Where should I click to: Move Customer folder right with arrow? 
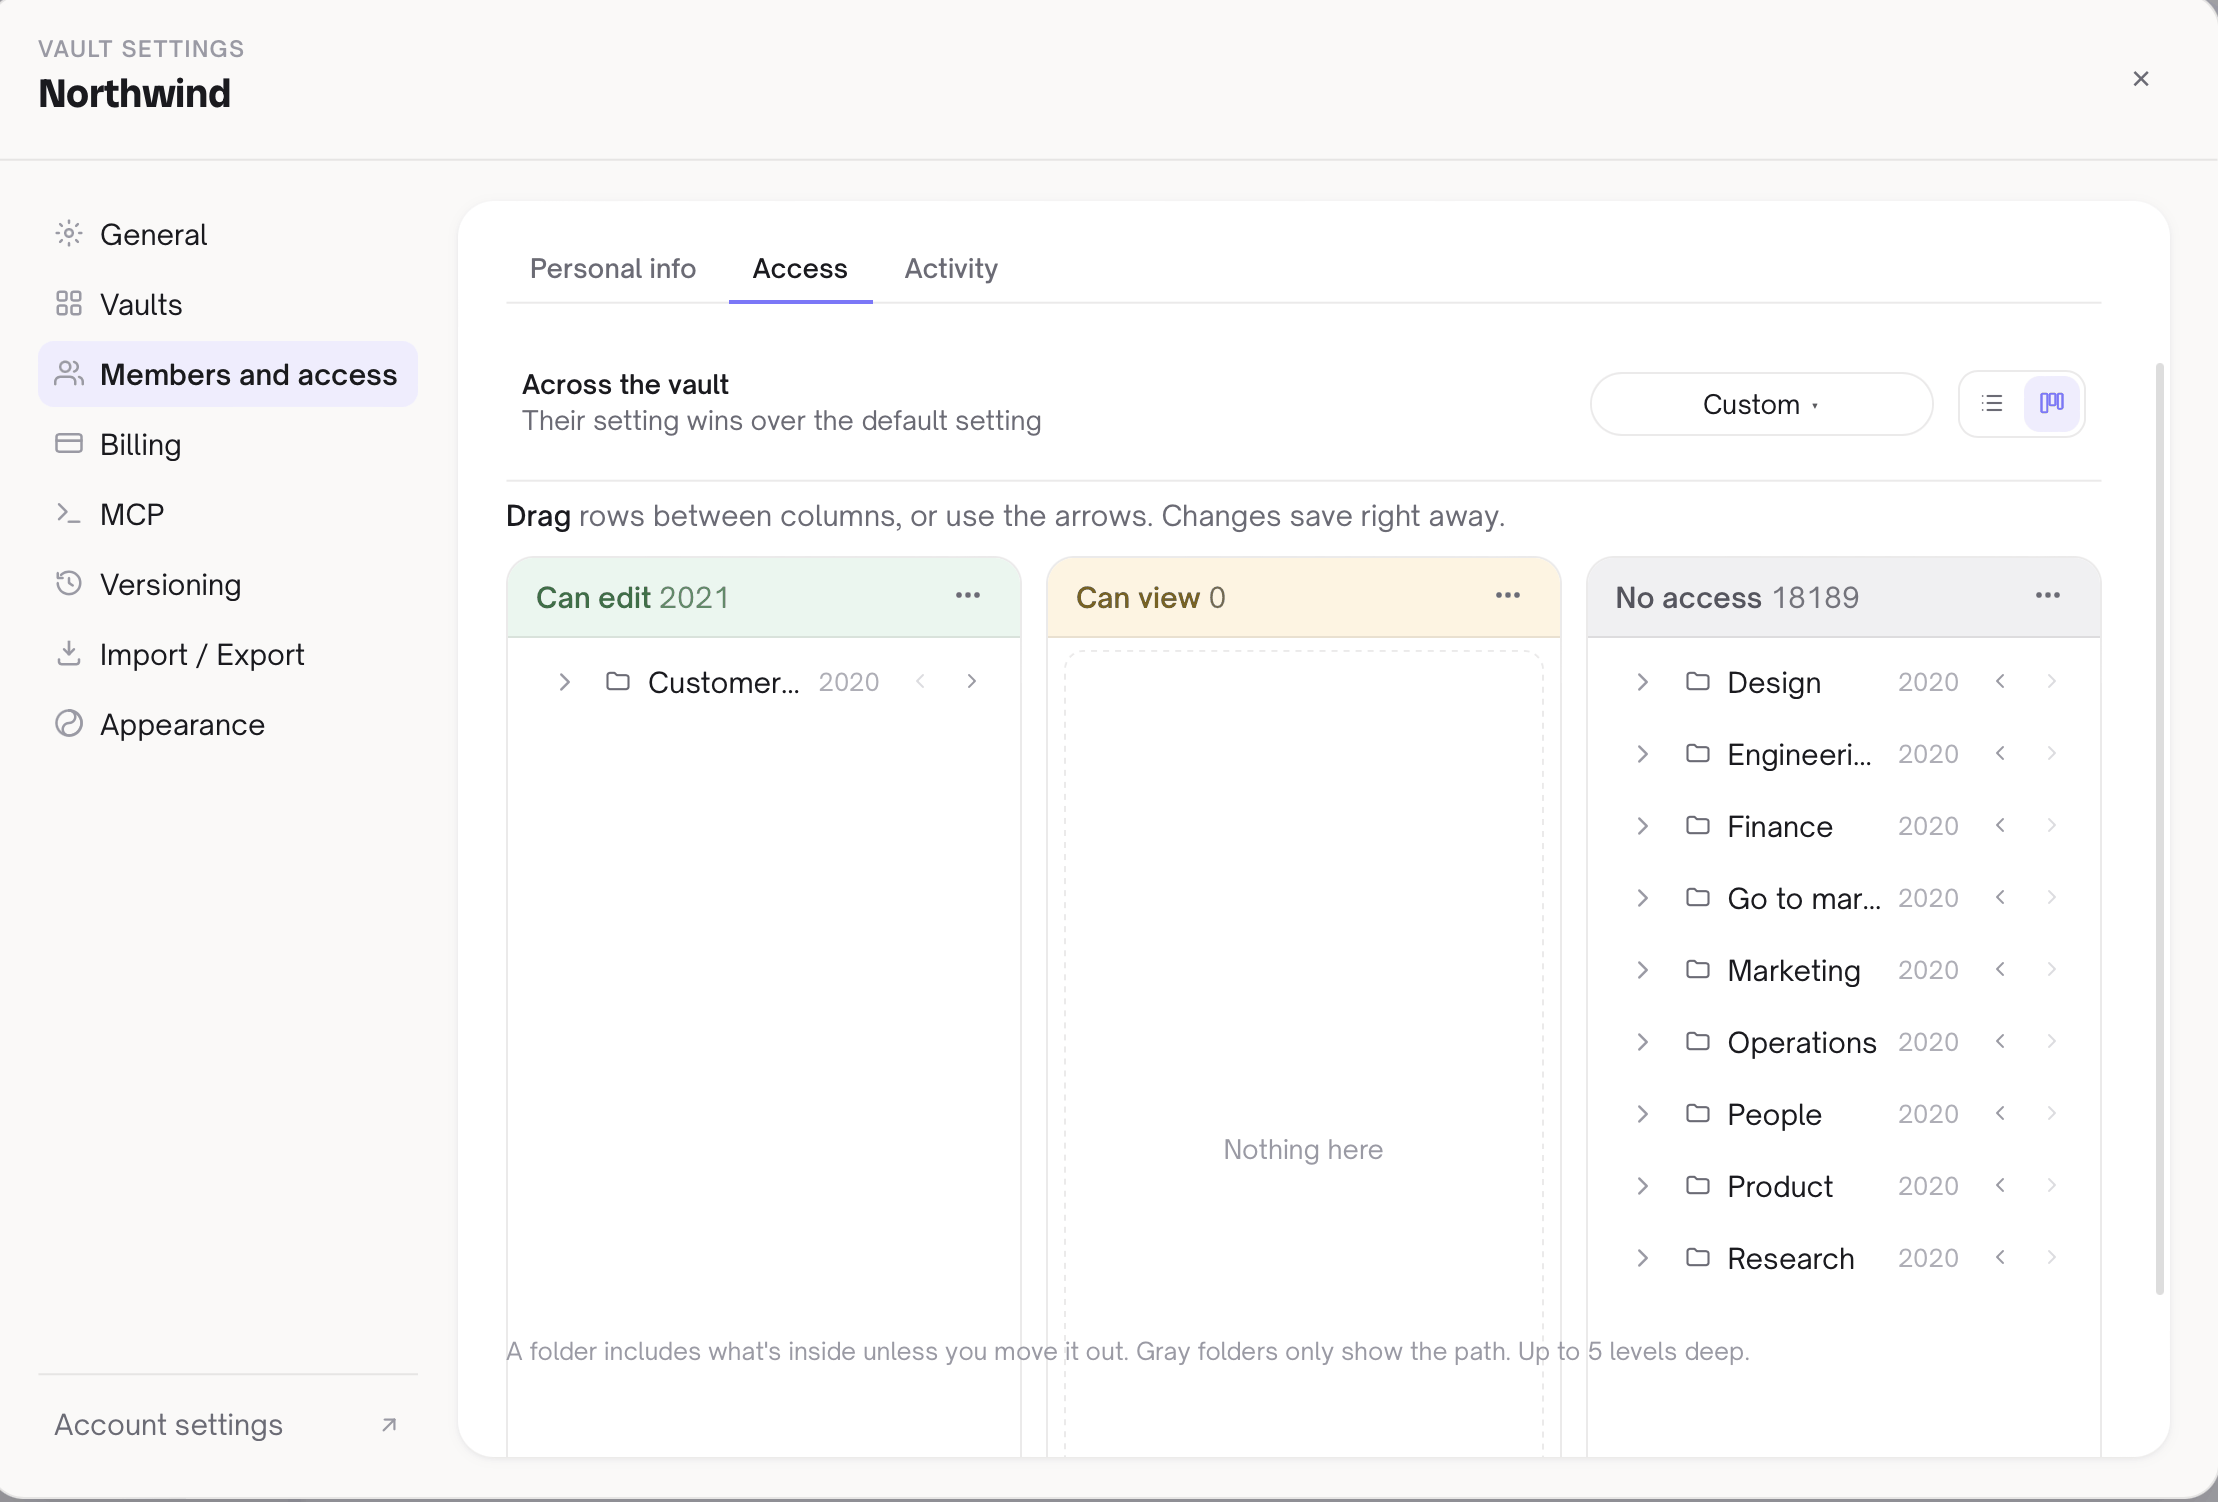[x=971, y=682]
